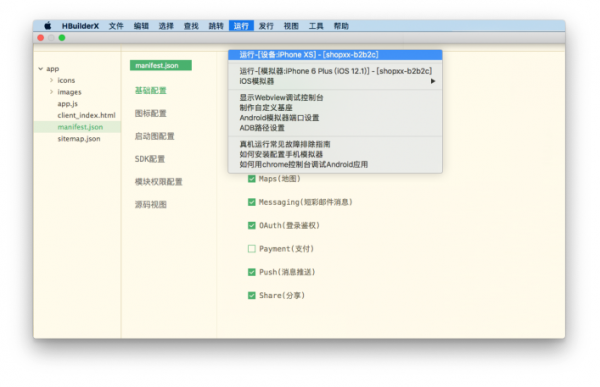
Task: Switch to the manifest.json editor tab
Action: [161, 65]
